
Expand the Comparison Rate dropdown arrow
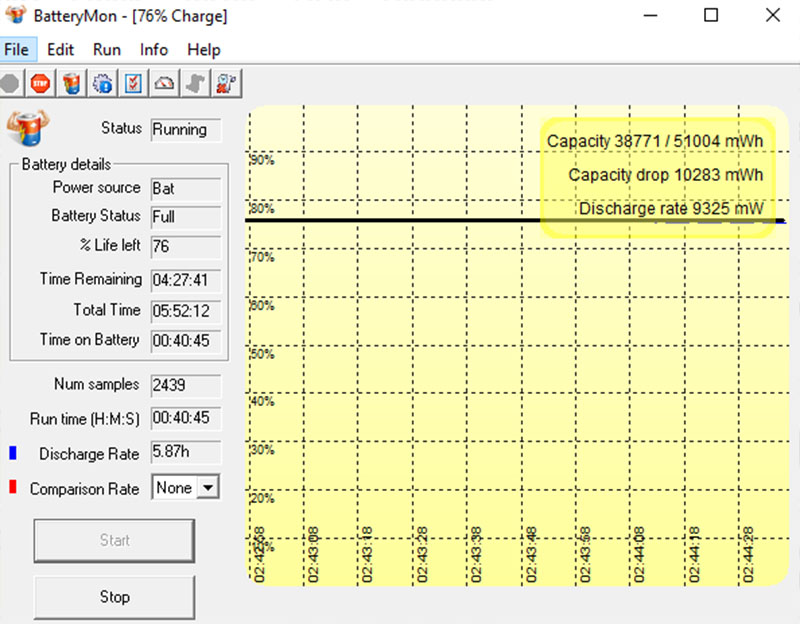208,487
